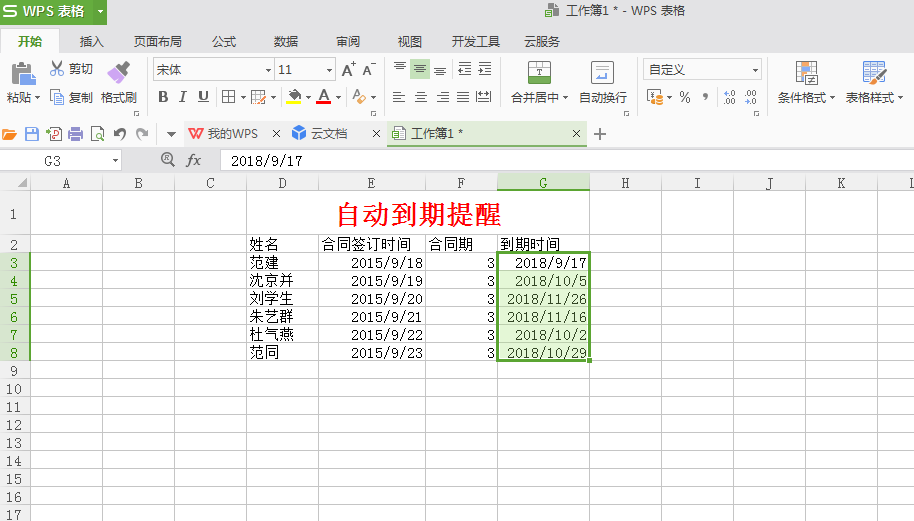
Task: Toggle underline formatting
Action: coord(203,97)
